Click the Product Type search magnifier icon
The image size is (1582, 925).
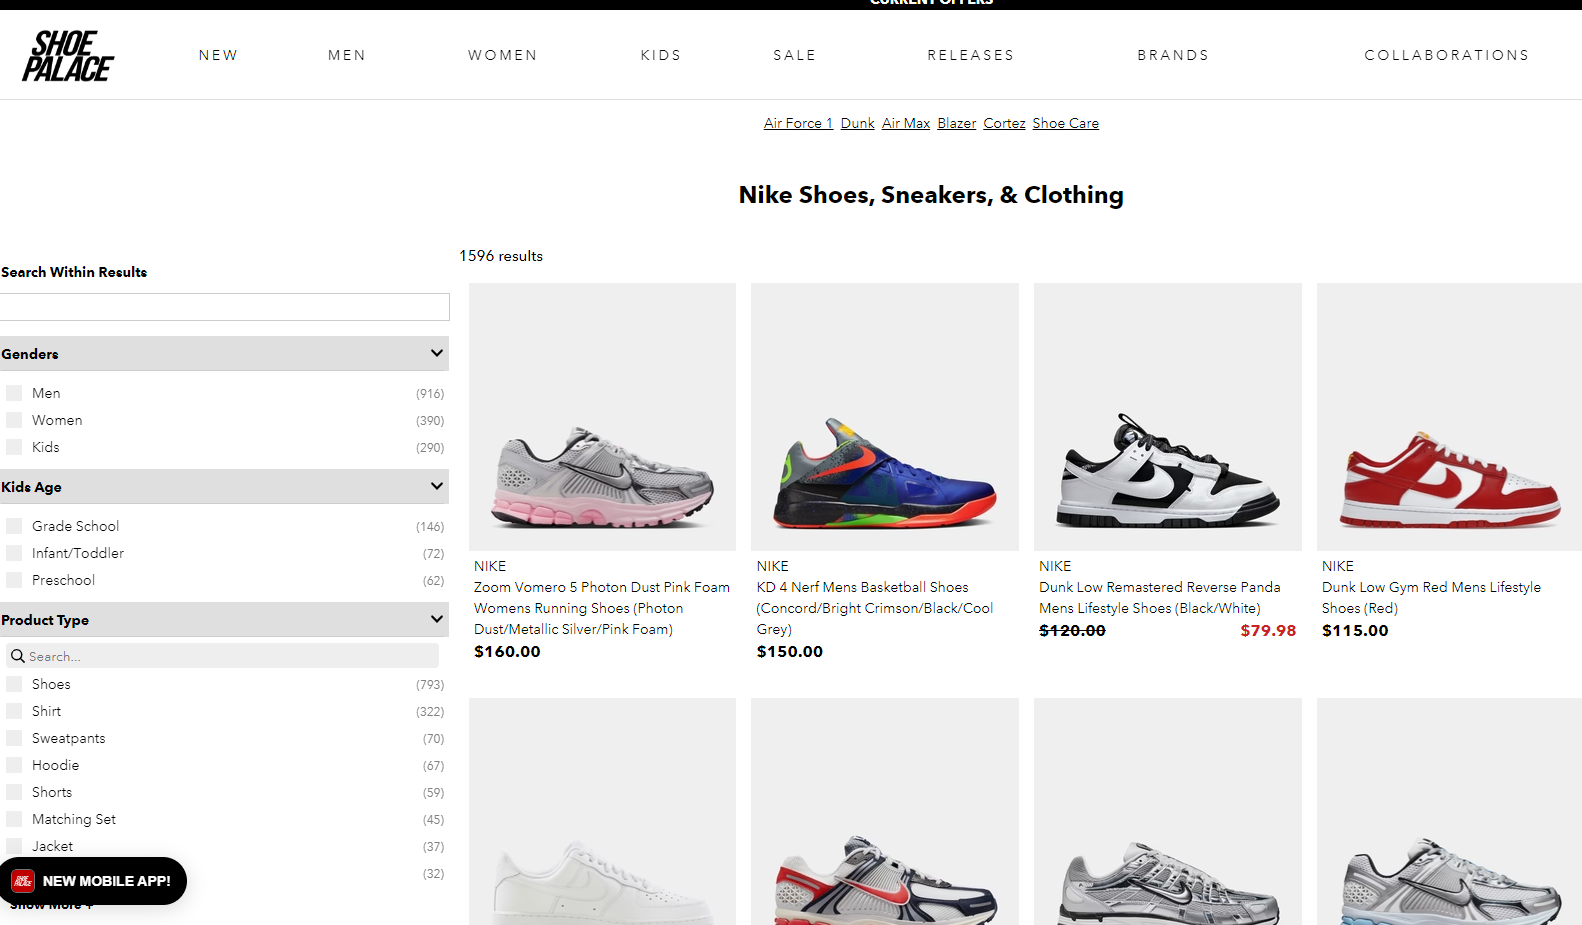pos(18,656)
